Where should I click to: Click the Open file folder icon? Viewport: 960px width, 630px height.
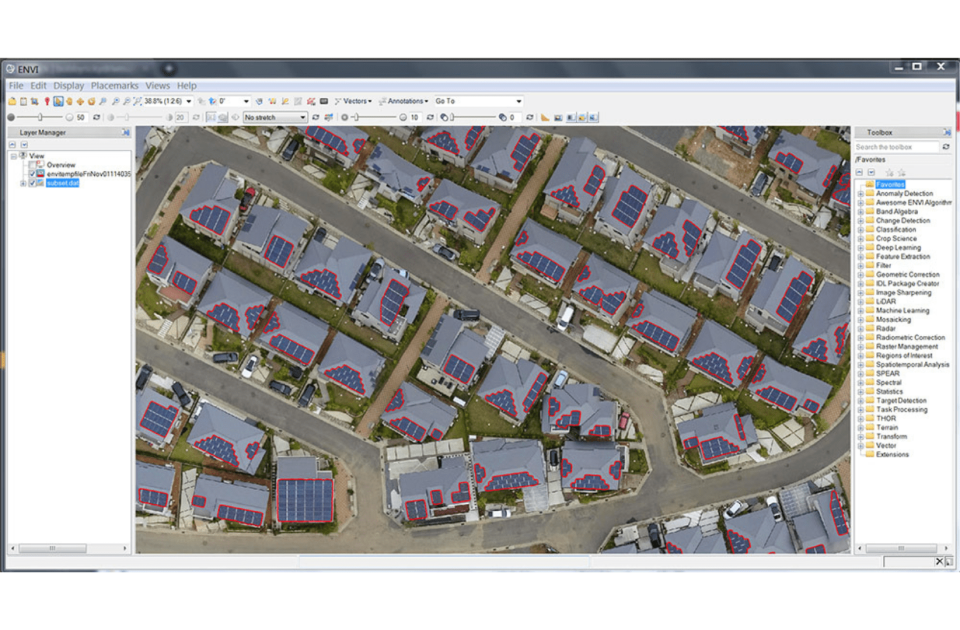pyautogui.click(x=12, y=101)
